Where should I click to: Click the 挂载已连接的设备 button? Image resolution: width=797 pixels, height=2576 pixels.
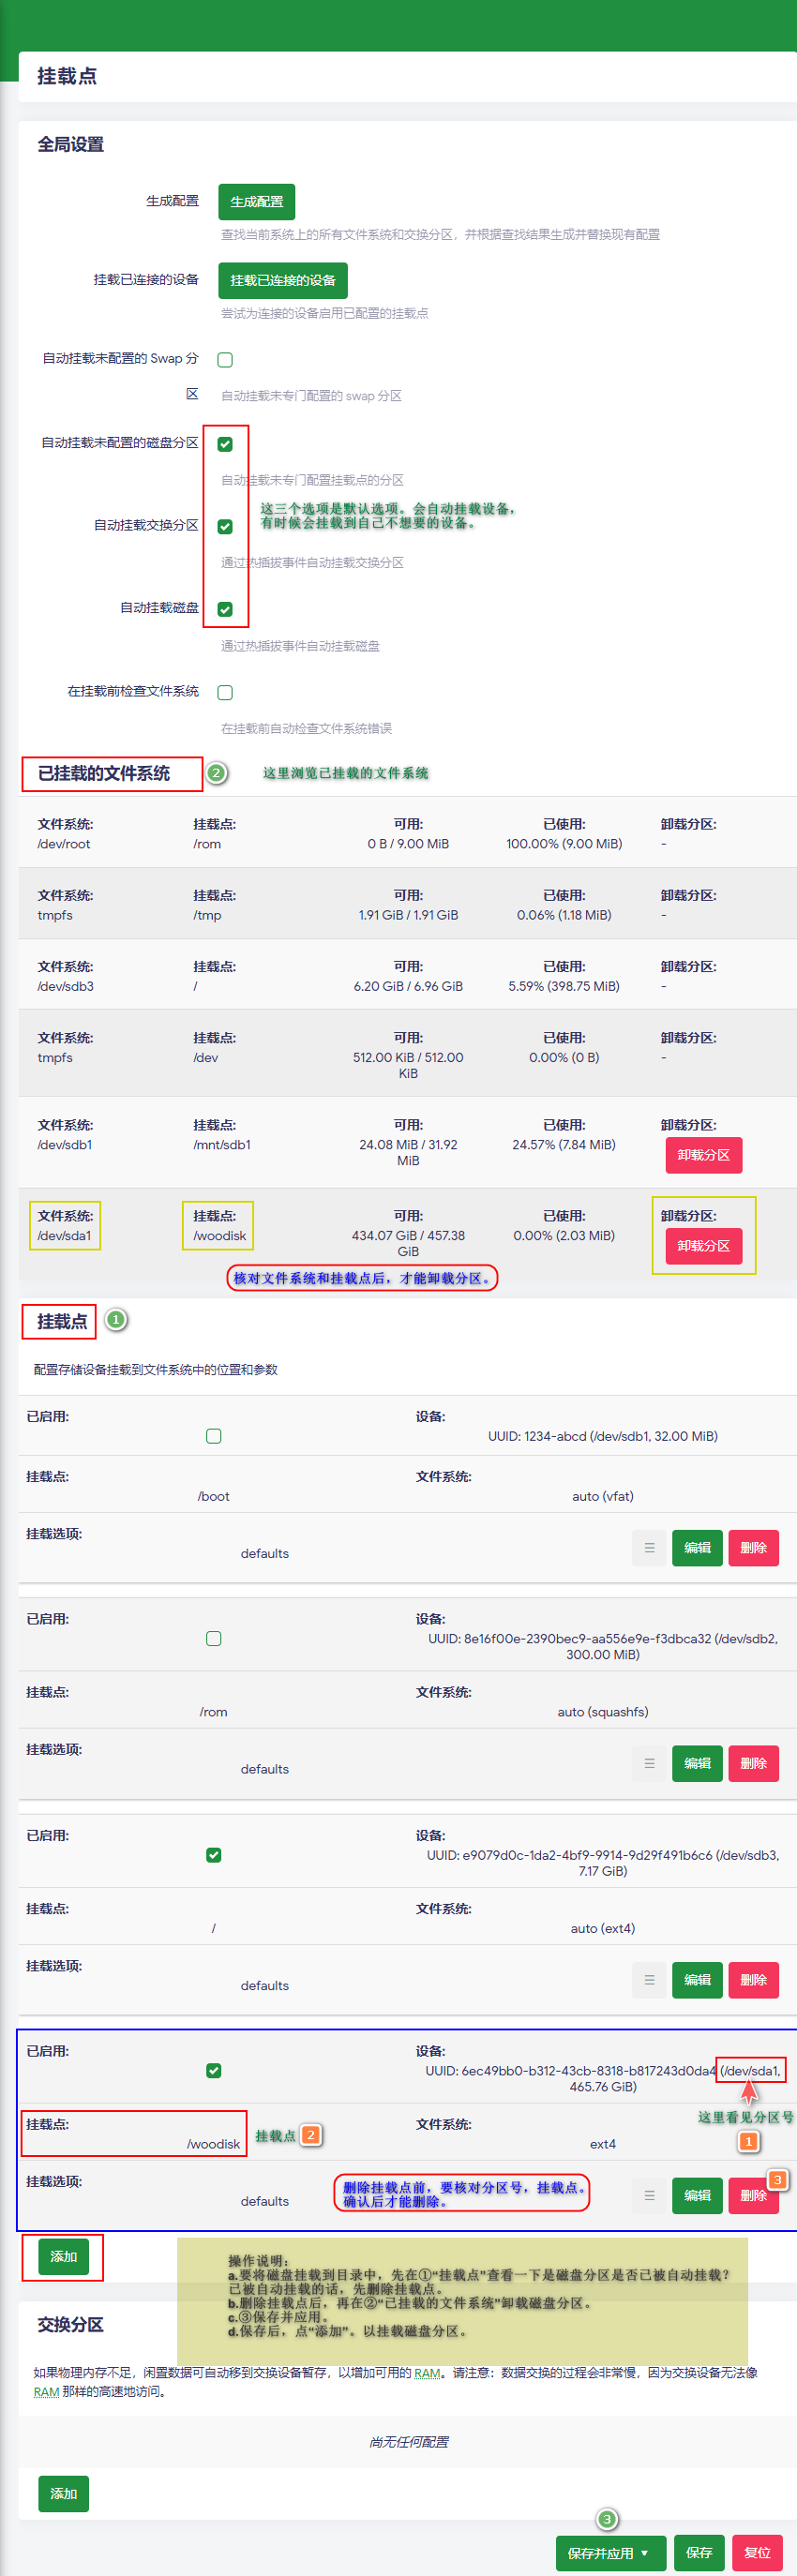point(282,280)
